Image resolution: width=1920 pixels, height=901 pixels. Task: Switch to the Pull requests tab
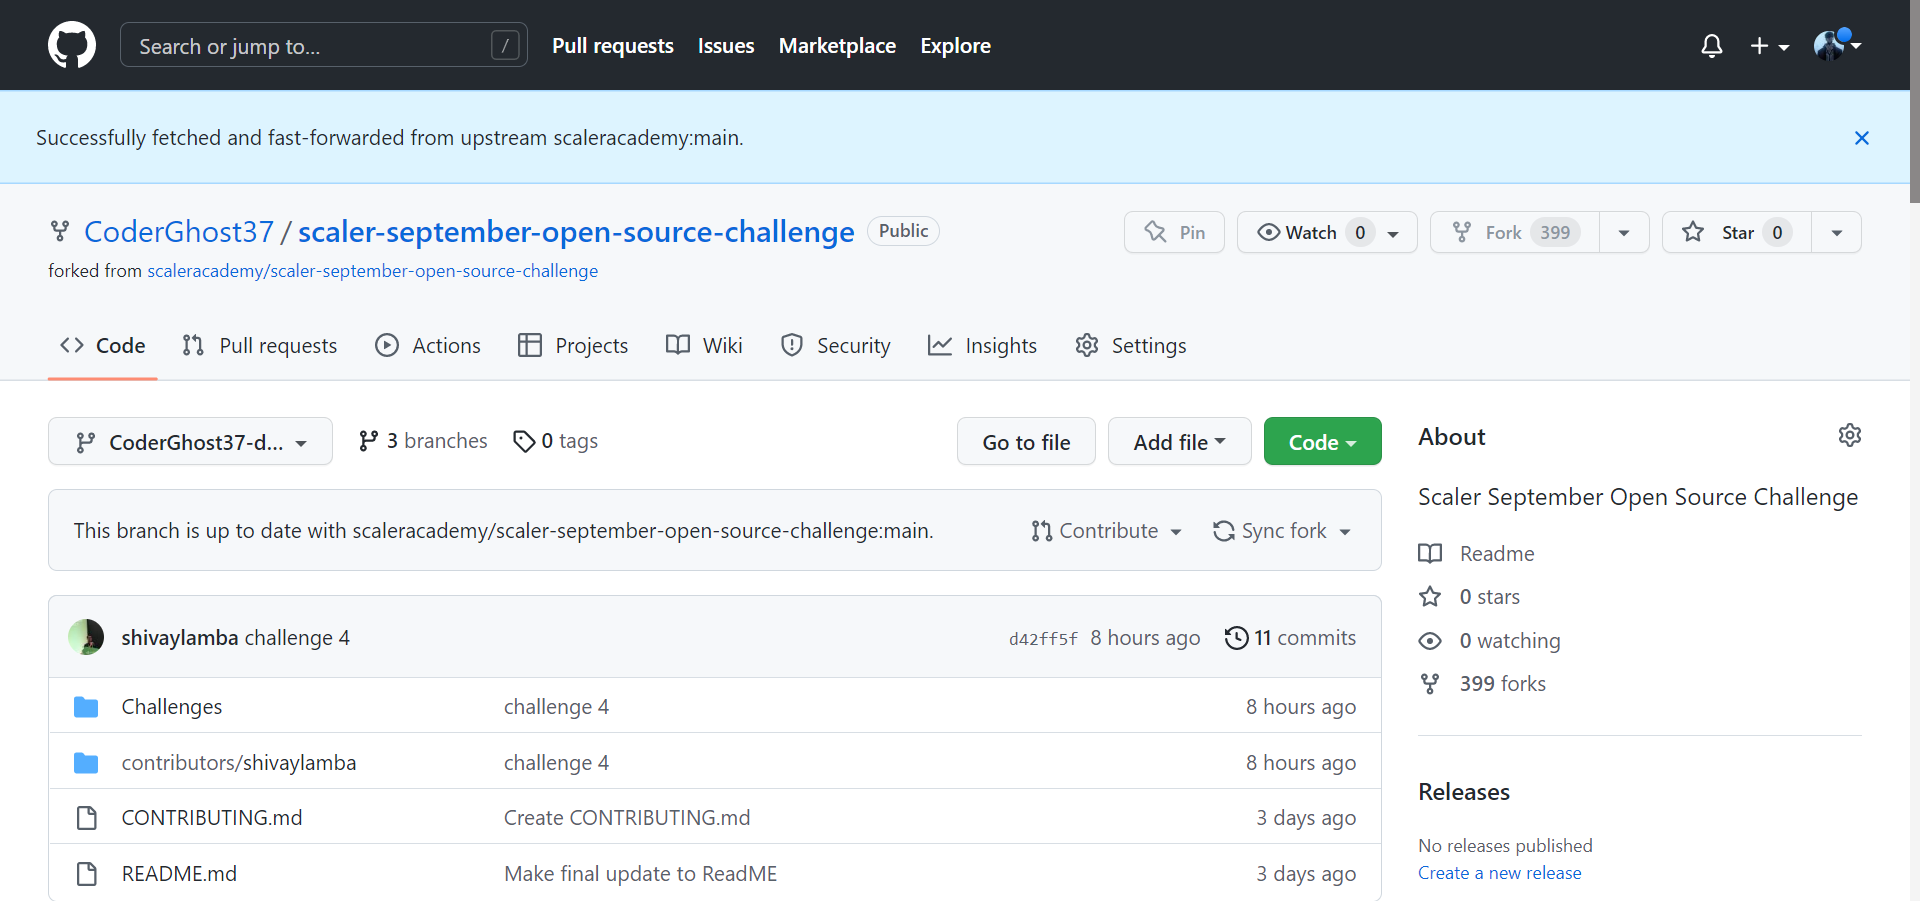(x=259, y=345)
